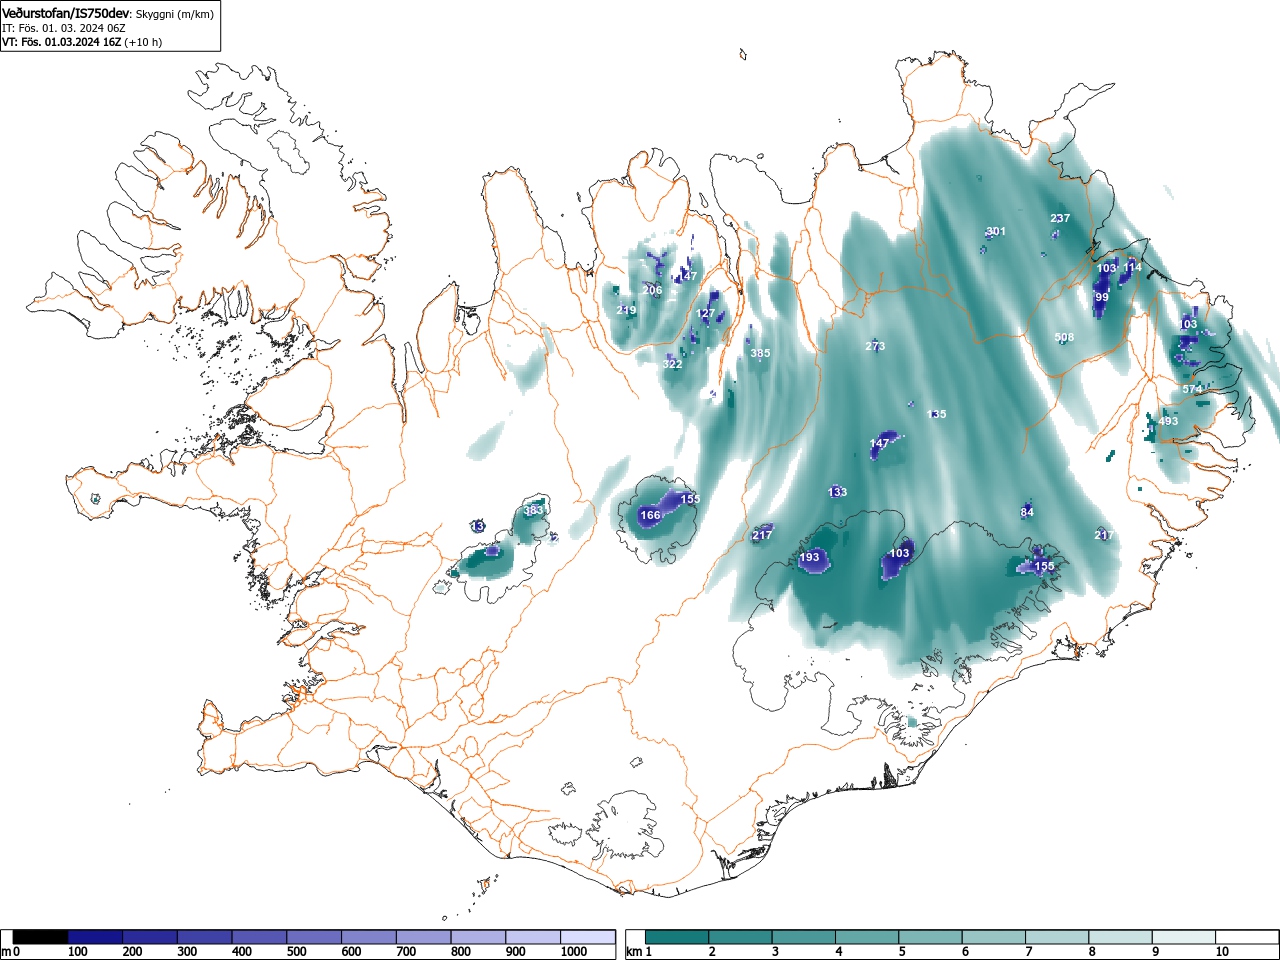Screen dimensions: 1280x960
Task: Click the 500–600 m legend swatch
Action: (315, 937)
